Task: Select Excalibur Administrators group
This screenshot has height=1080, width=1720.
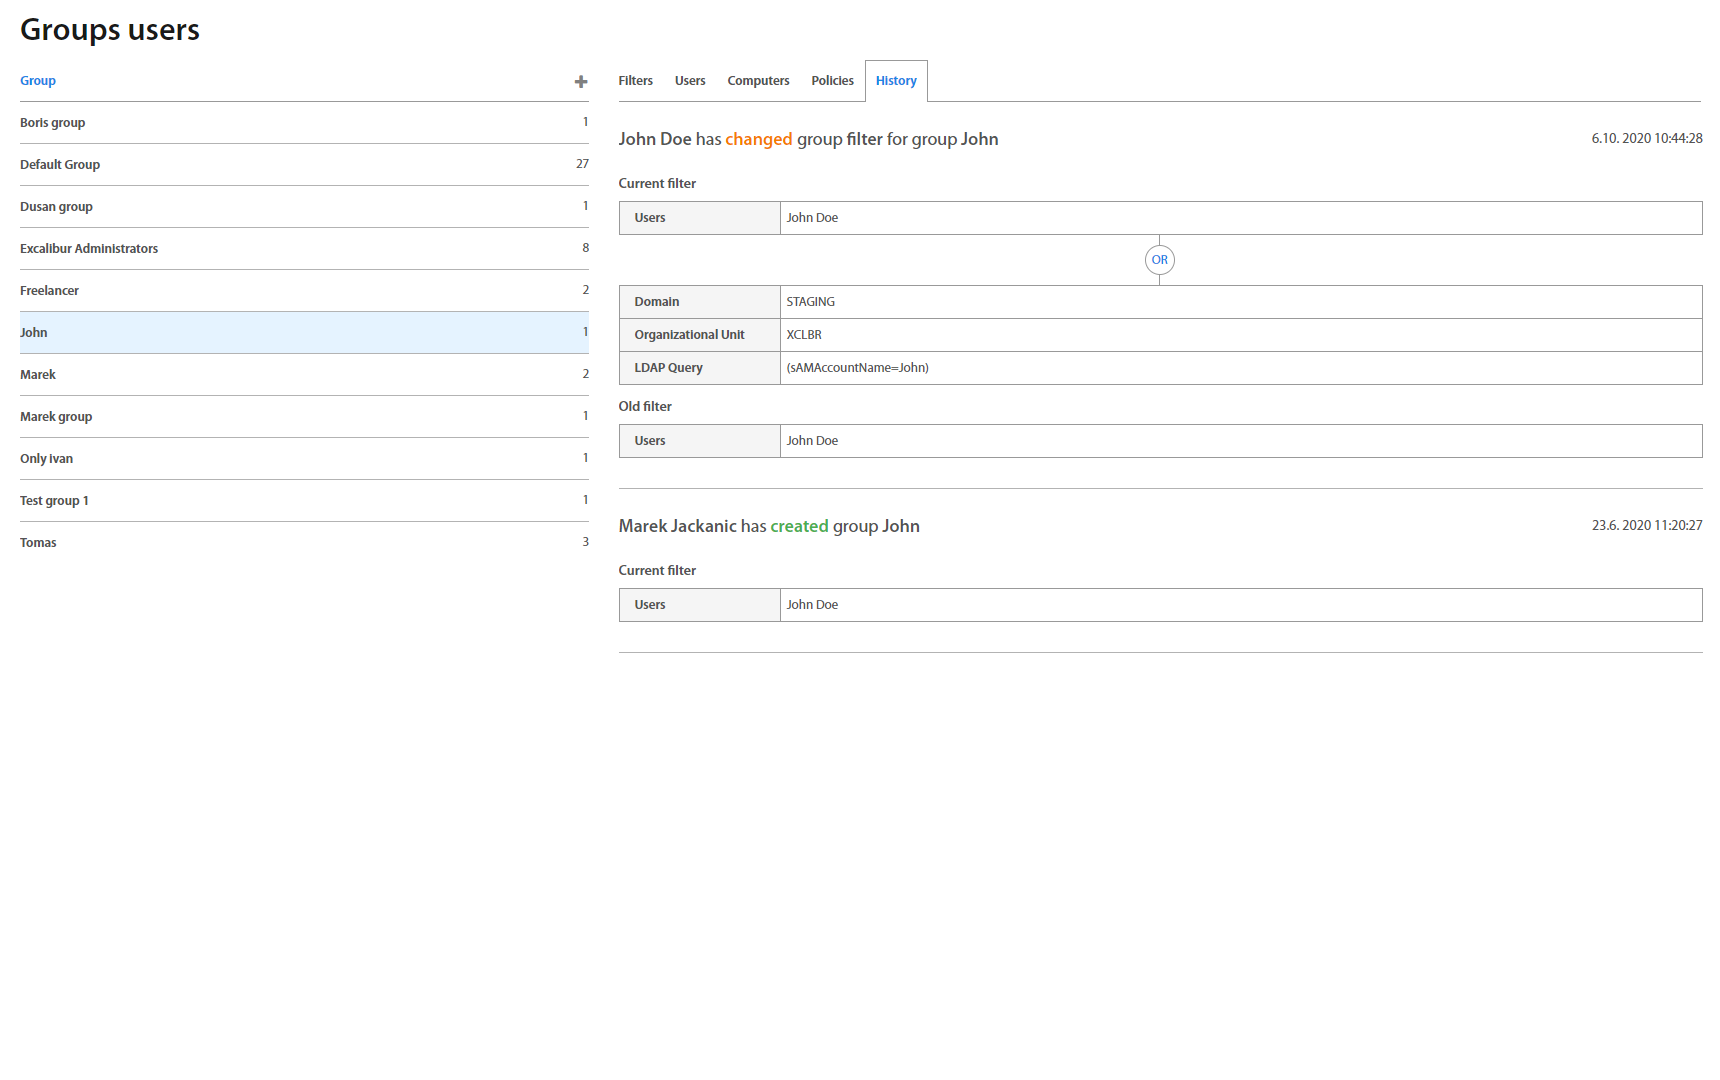Action: (89, 249)
